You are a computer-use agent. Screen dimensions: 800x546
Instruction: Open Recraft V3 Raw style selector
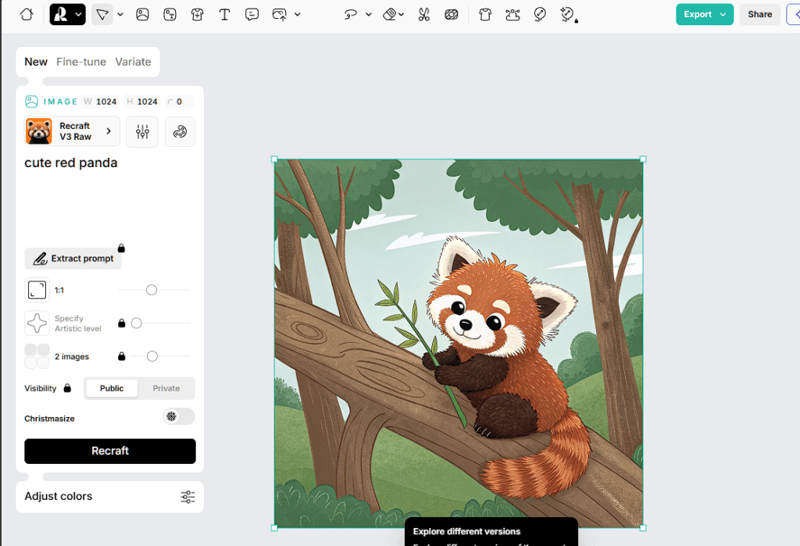pyautogui.click(x=71, y=131)
